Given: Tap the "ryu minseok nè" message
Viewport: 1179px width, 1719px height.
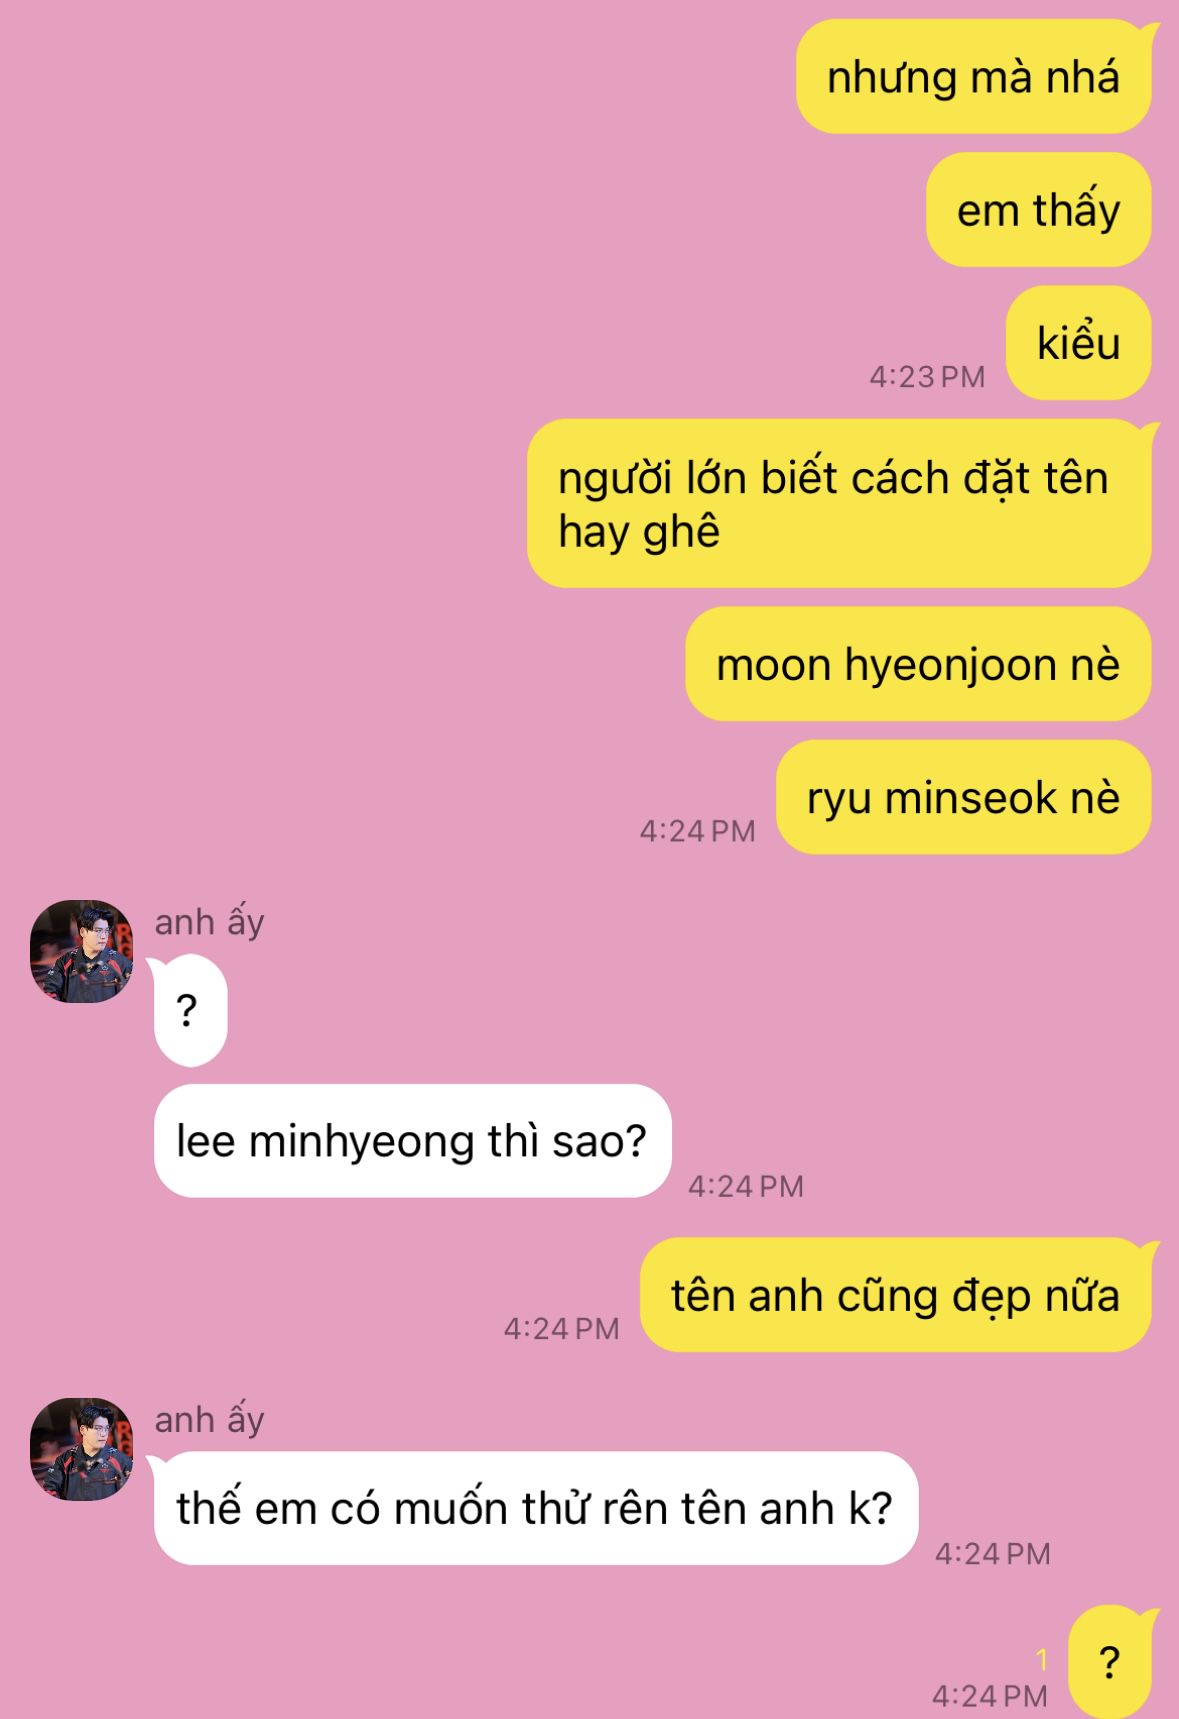Looking at the screenshot, I should (964, 797).
